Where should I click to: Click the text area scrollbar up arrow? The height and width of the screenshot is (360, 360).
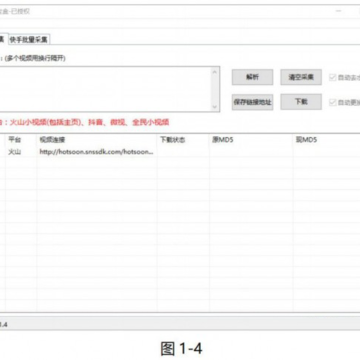click(x=215, y=72)
